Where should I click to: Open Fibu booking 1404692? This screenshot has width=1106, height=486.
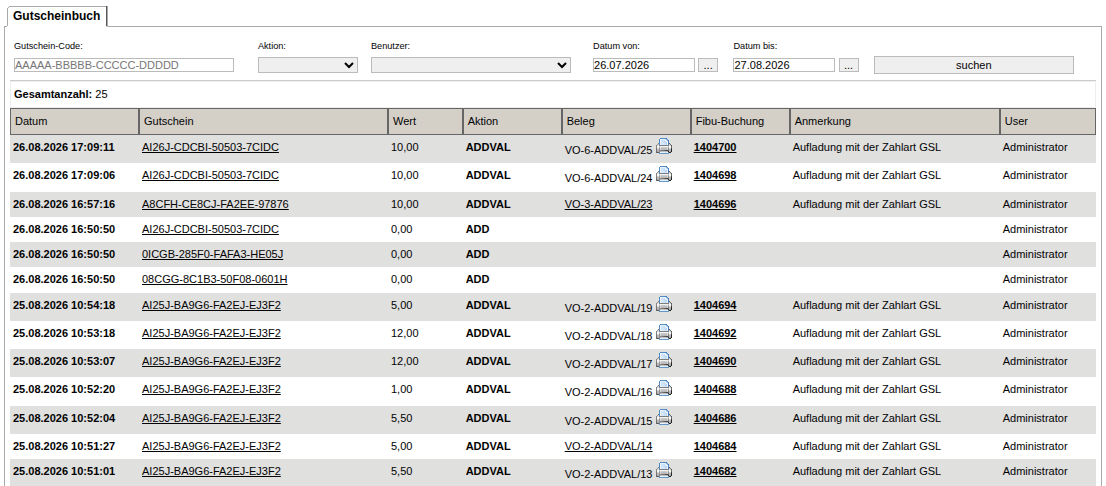point(715,333)
